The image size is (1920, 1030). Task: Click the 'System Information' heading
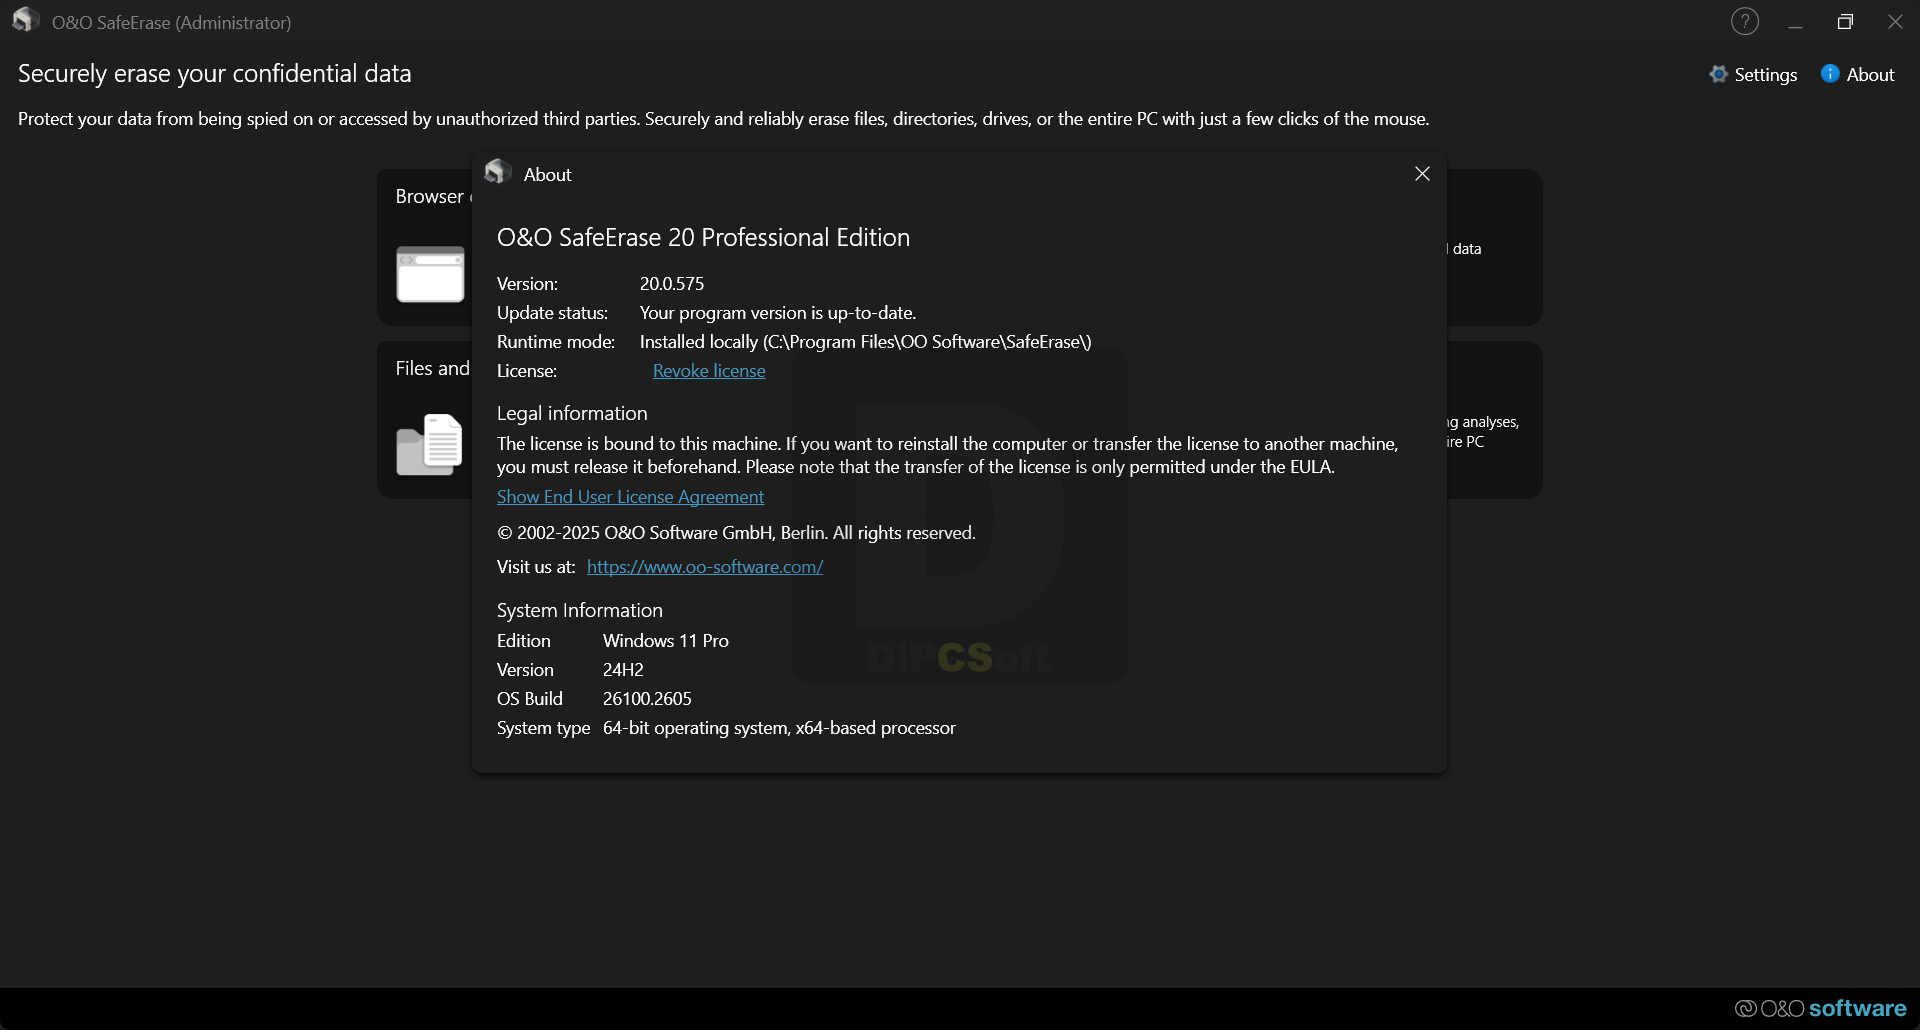[580, 610]
